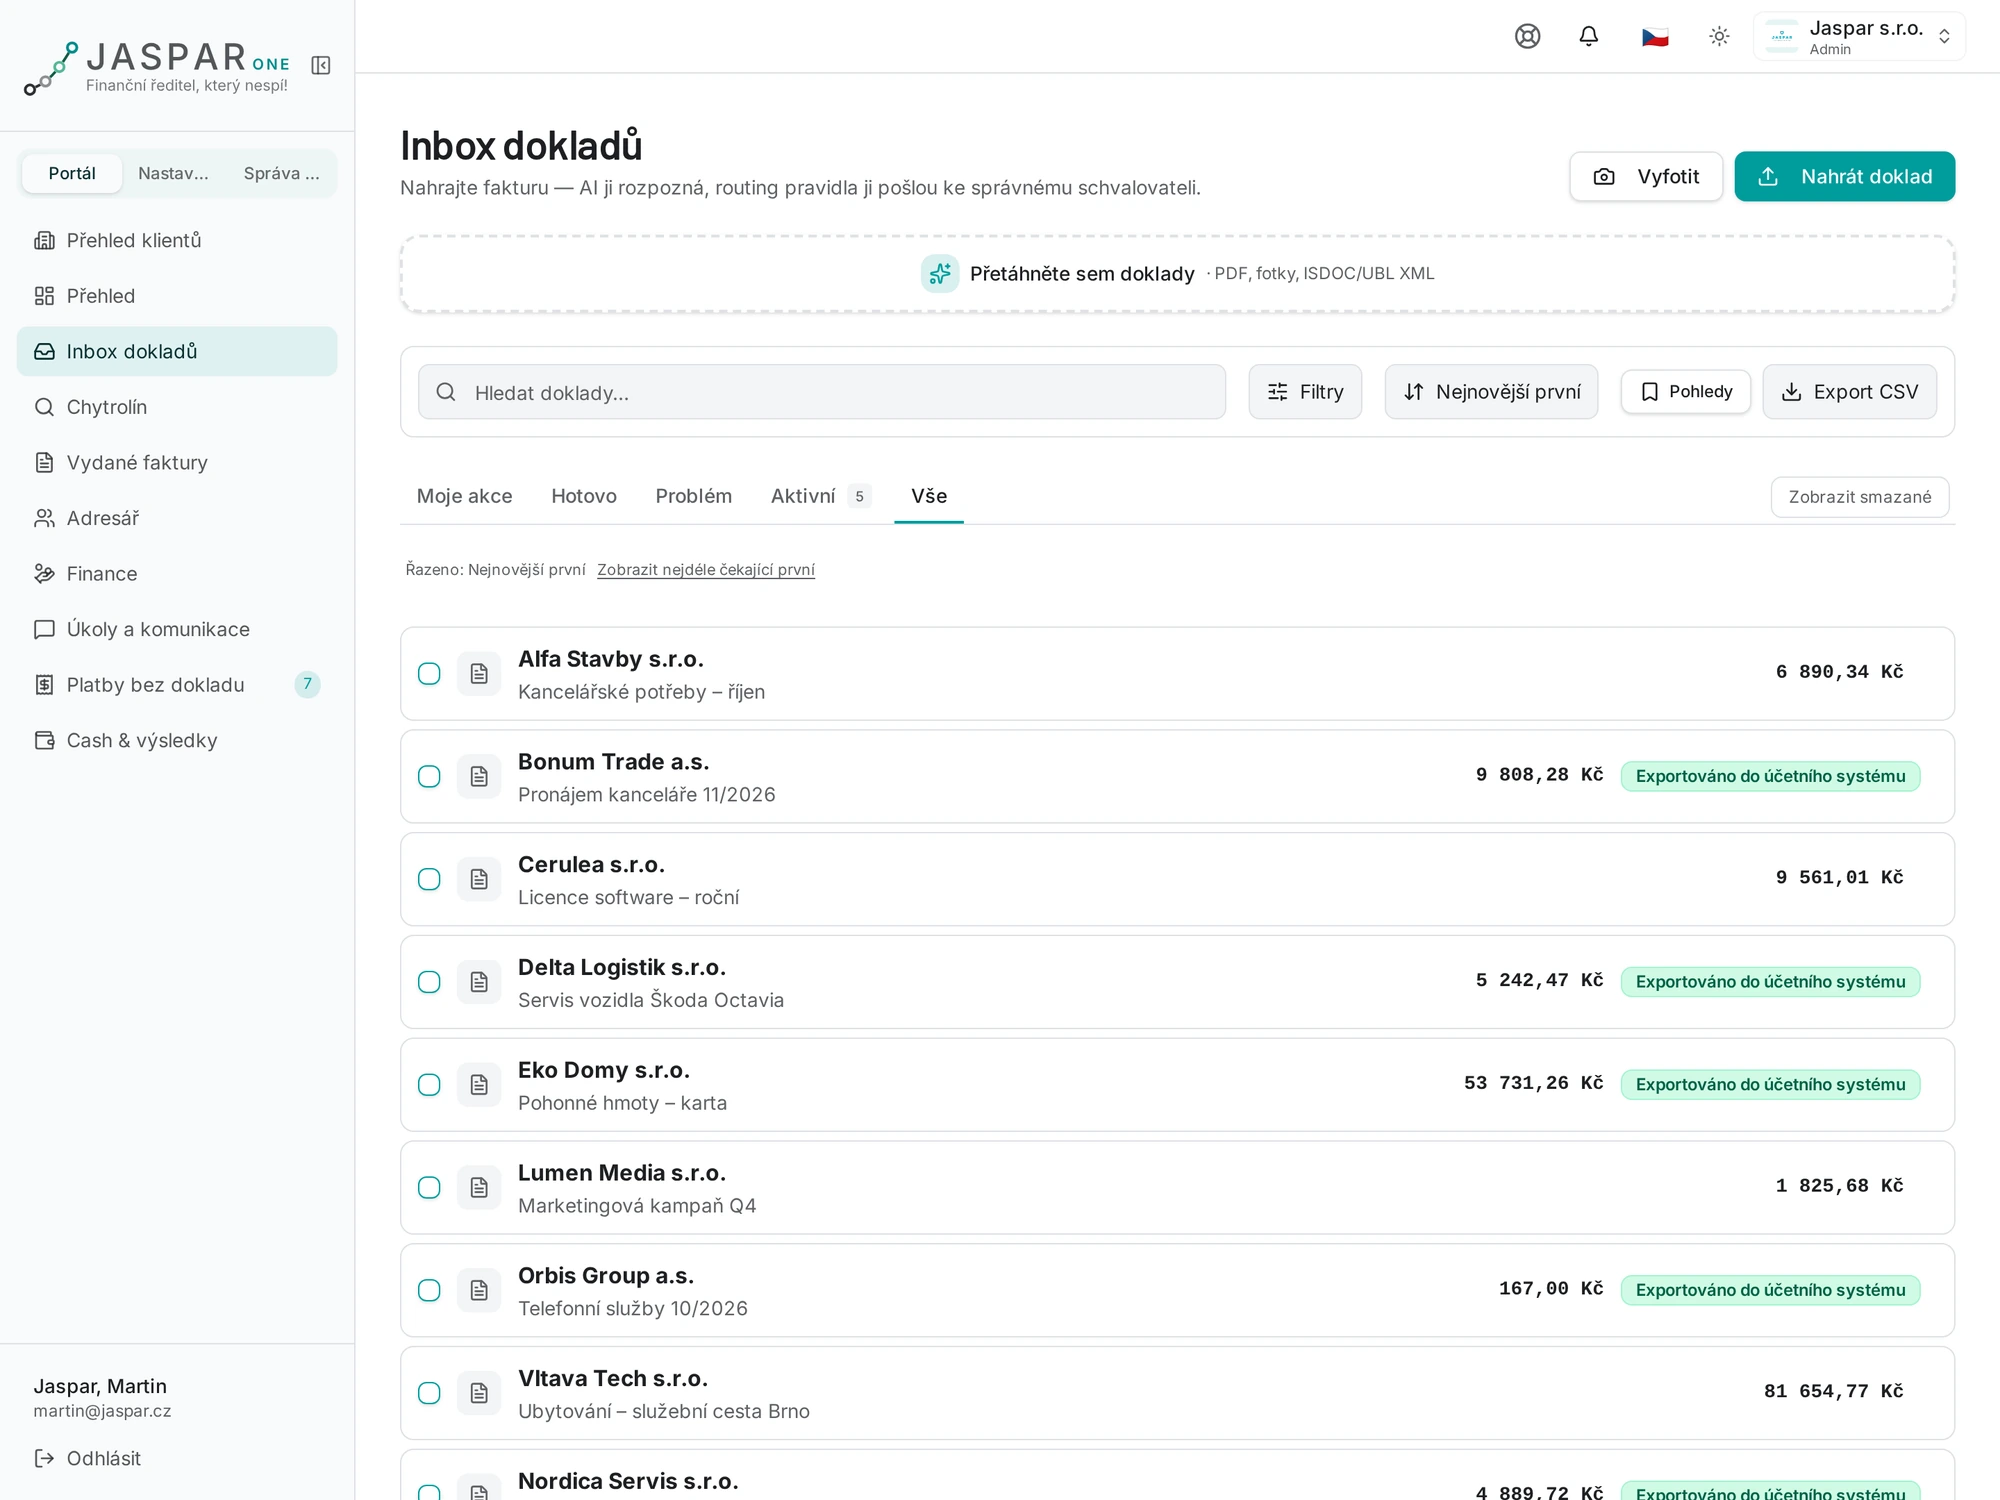
Task: Open Chytrolín search page
Action: coord(177,407)
